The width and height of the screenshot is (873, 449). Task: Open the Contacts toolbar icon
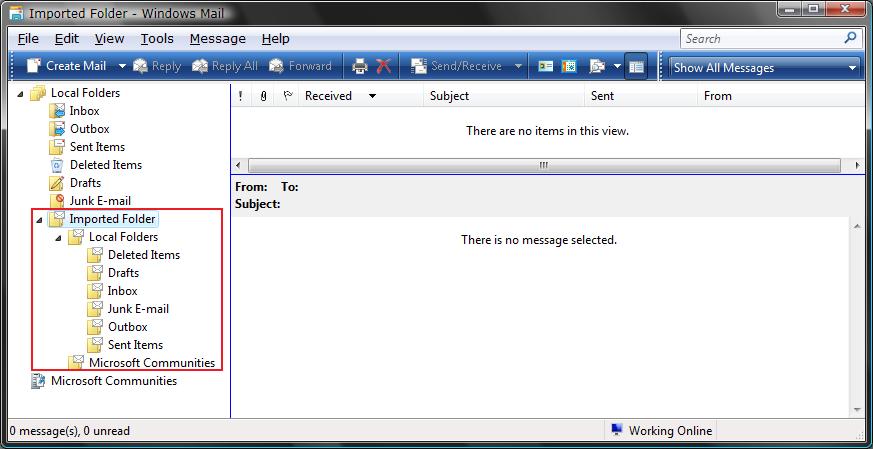click(x=545, y=67)
